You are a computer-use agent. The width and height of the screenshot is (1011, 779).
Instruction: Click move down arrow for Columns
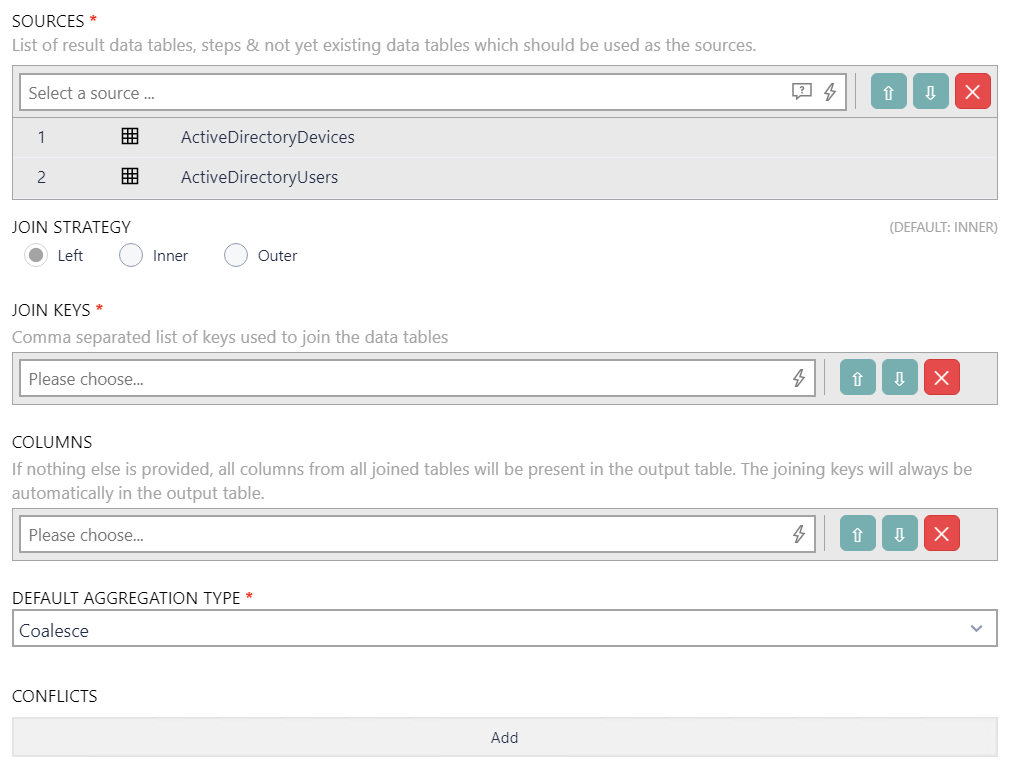click(x=899, y=535)
